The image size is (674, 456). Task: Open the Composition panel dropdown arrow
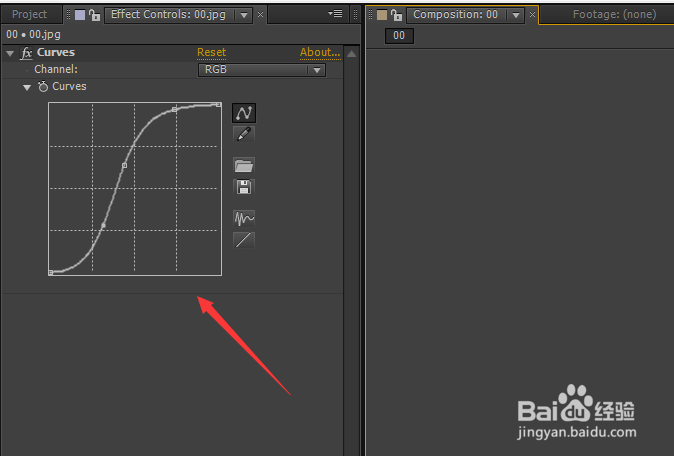click(516, 15)
